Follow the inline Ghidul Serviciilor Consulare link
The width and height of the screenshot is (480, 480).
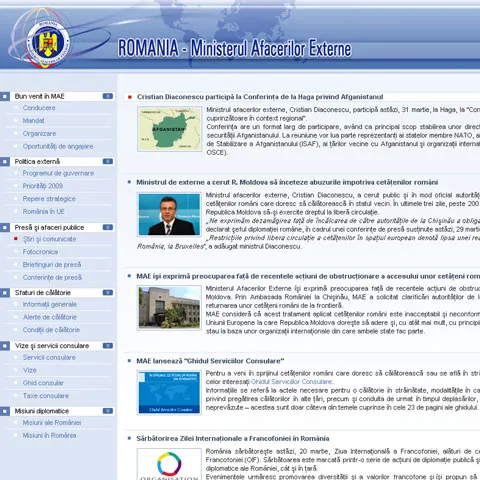pyautogui.click(x=292, y=382)
